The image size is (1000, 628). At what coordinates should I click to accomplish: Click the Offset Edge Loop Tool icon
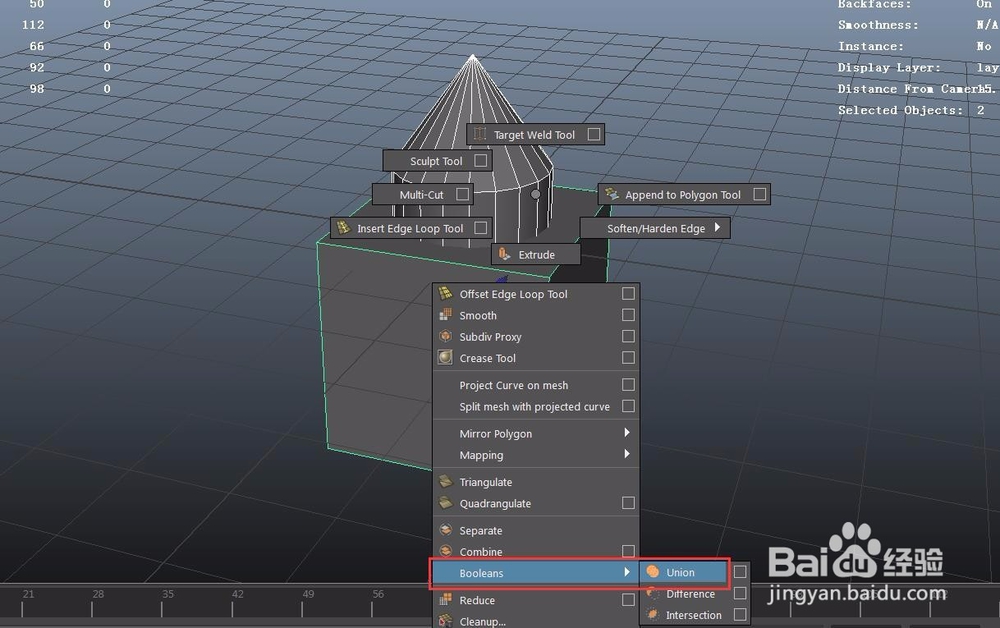pyautogui.click(x=445, y=293)
